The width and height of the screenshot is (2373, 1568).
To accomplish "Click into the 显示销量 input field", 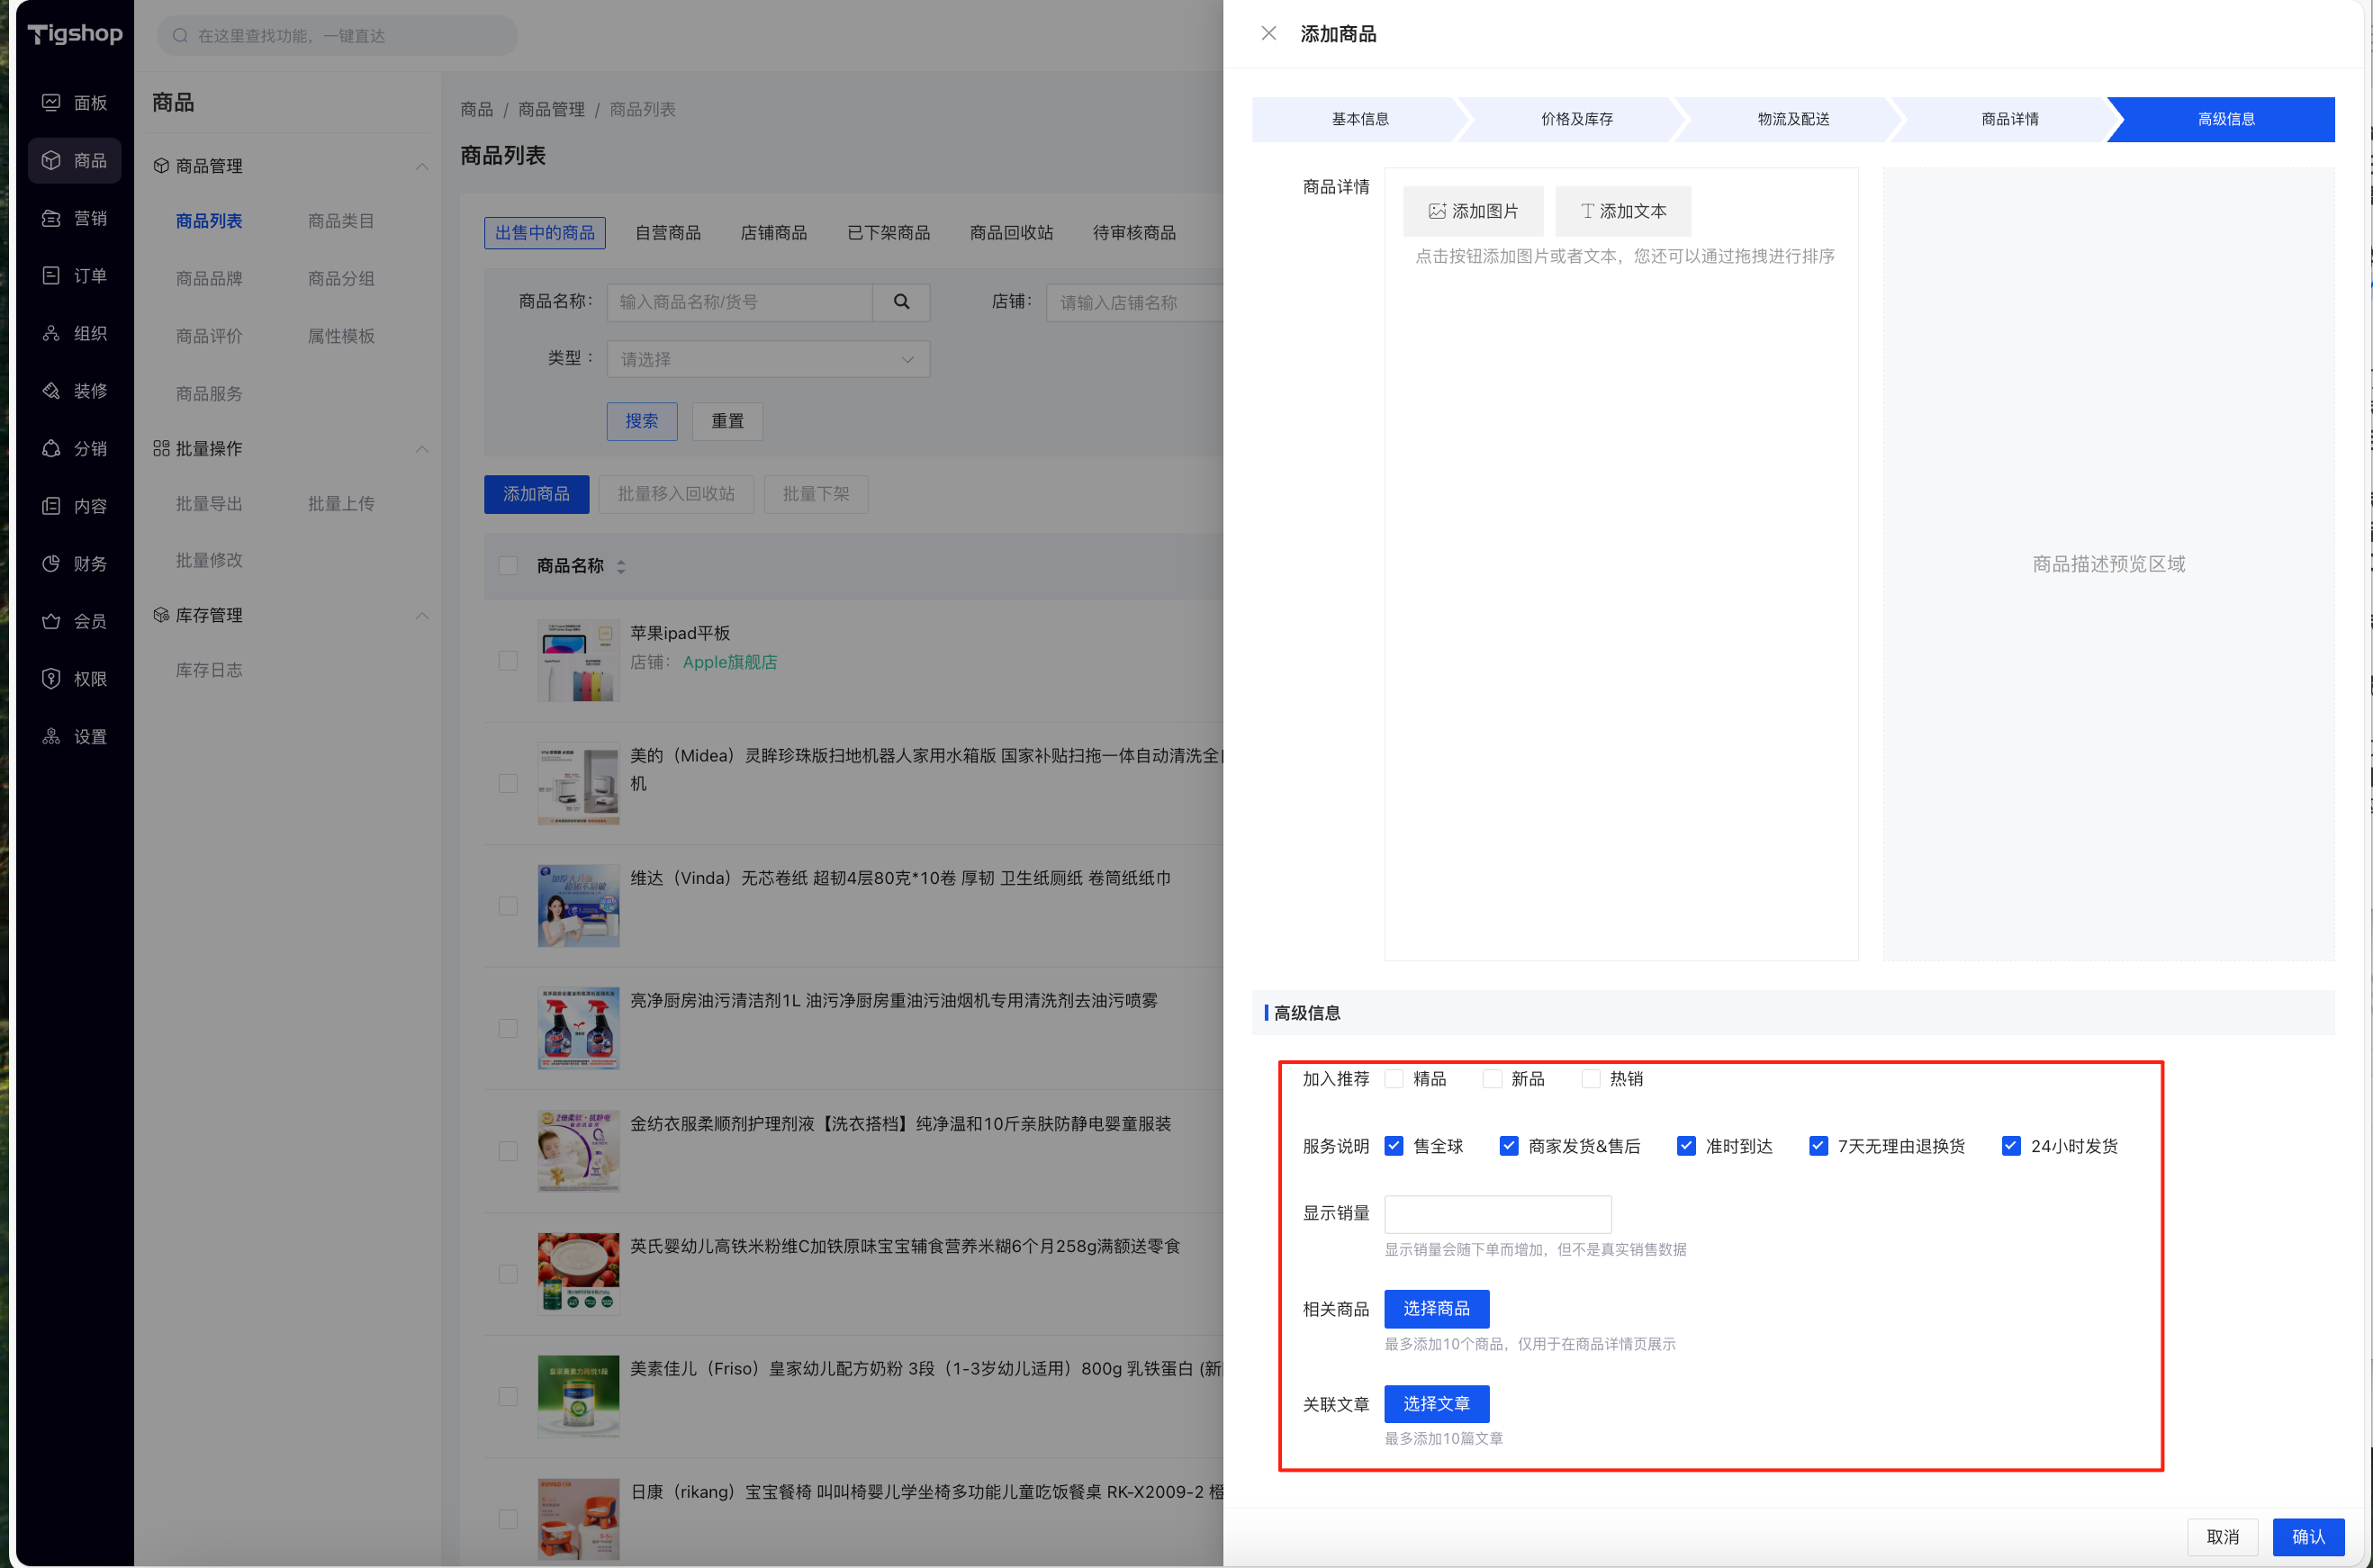I will click(x=1497, y=1214).
